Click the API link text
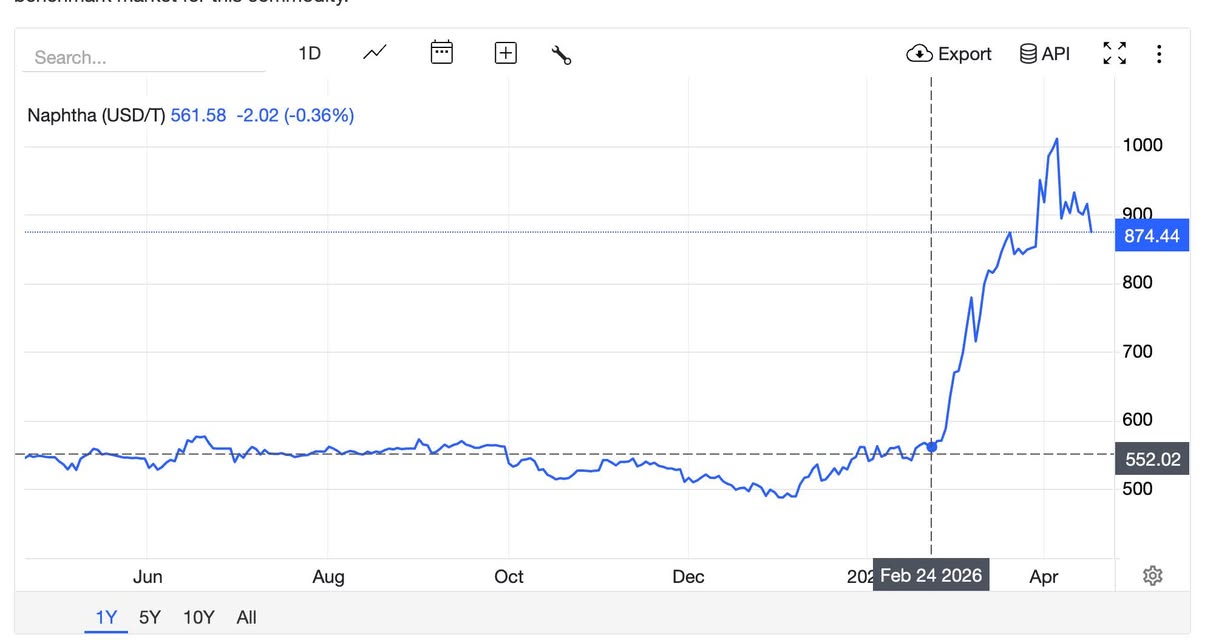 [1056, 54]
